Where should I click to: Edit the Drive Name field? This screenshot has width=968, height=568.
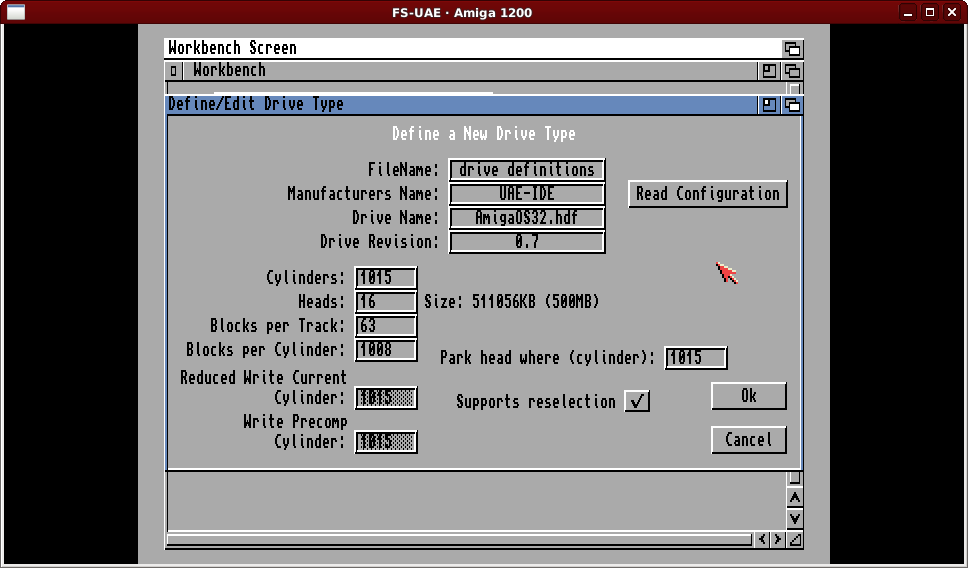click(527, 218)
